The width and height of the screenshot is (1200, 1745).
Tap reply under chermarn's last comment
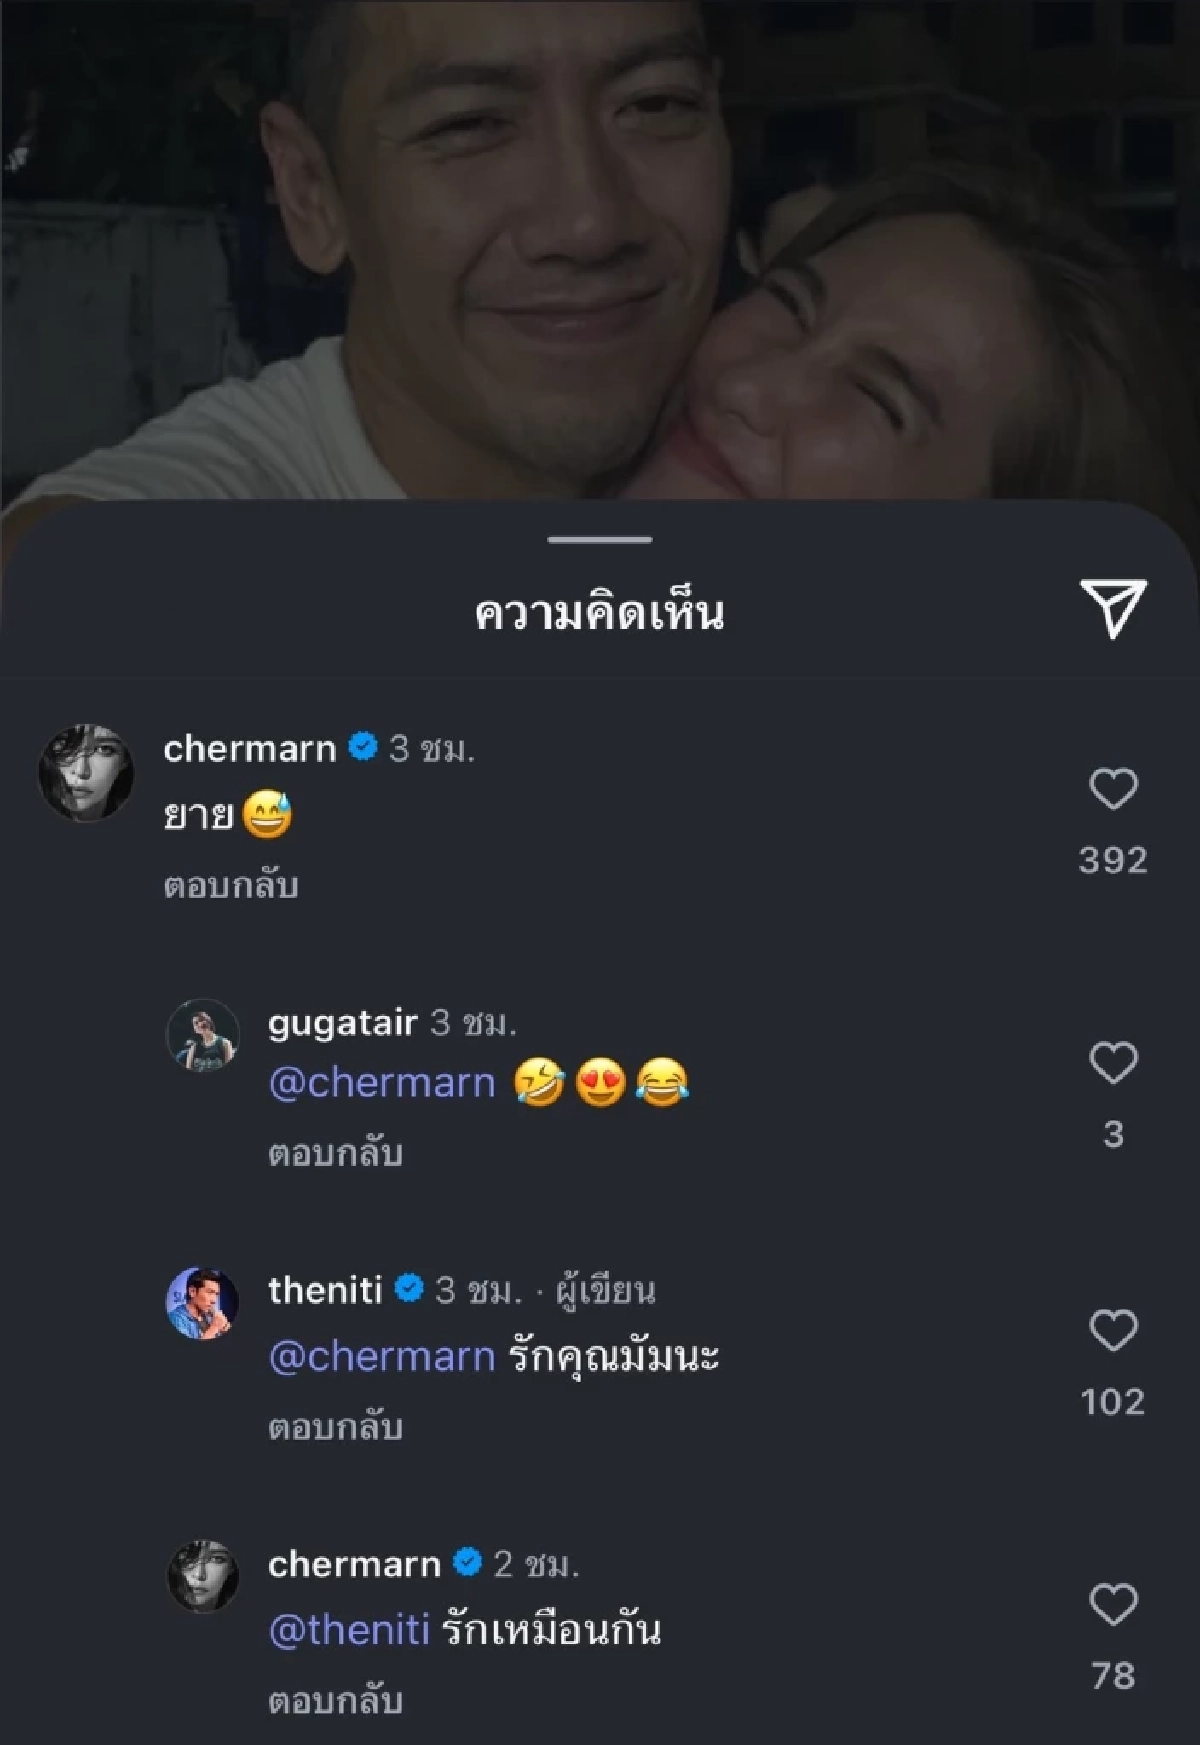(335, 1700)
